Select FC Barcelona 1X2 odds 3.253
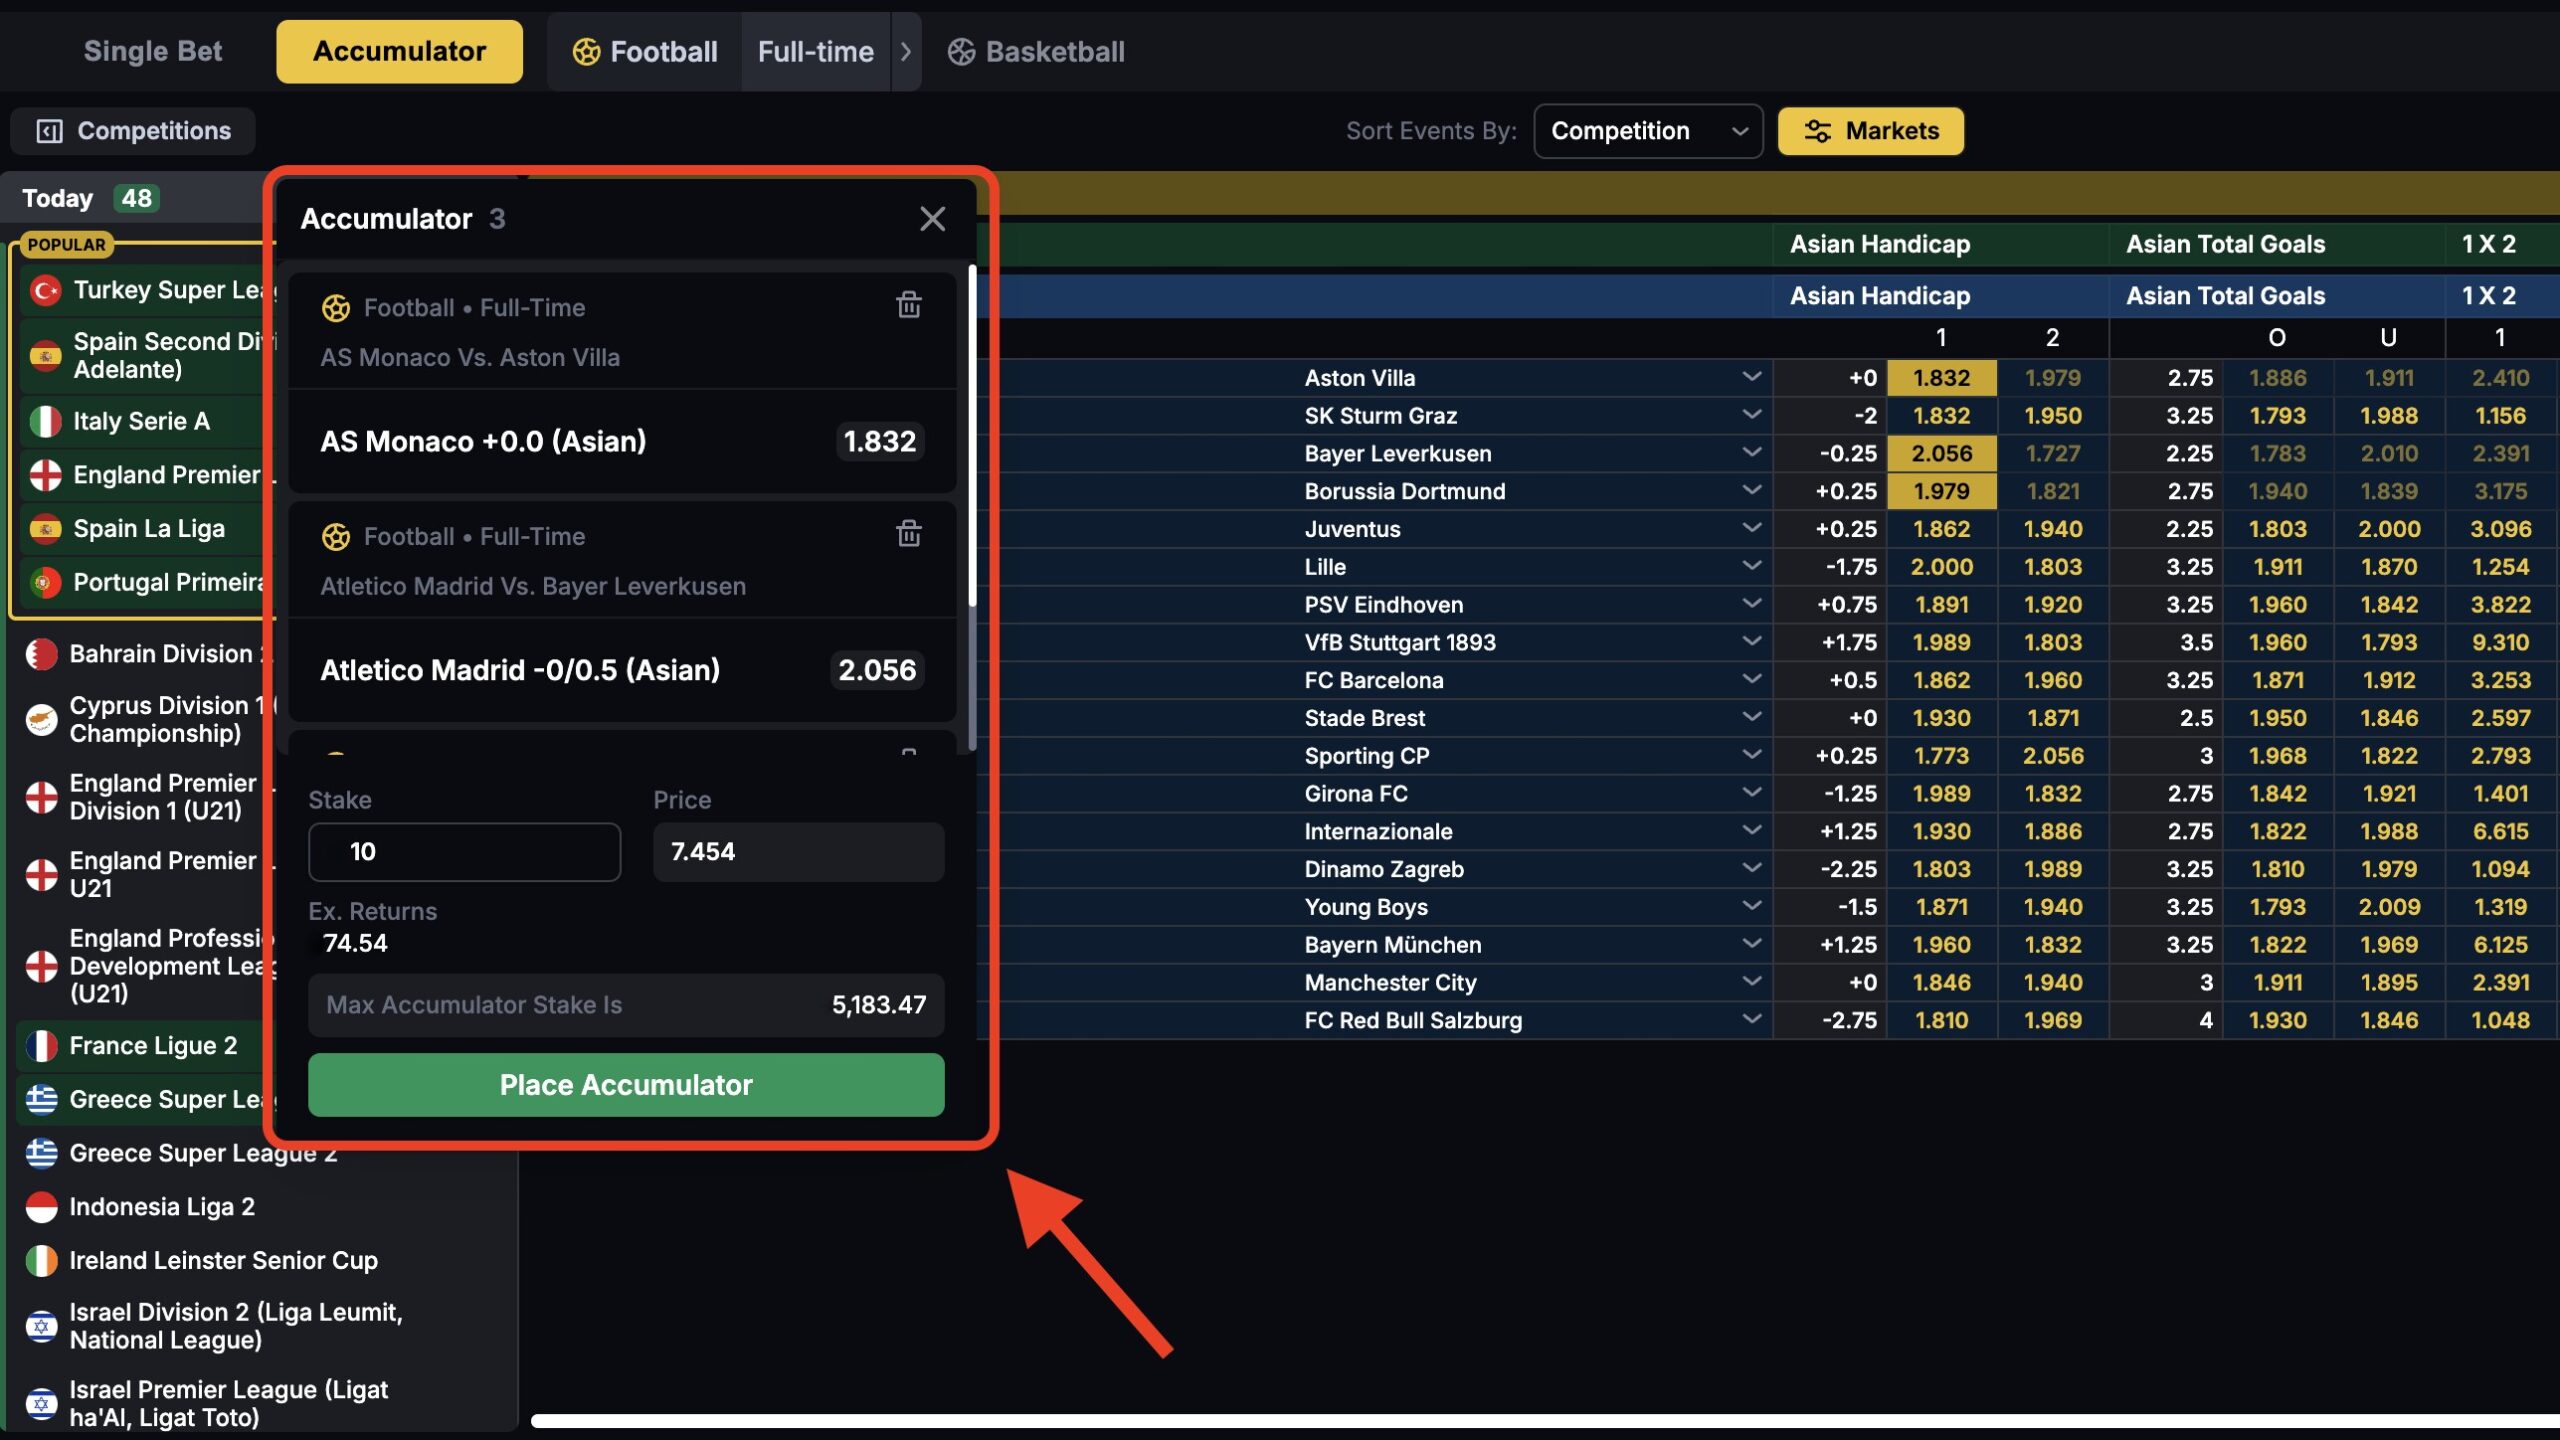 click(2500, 681)
